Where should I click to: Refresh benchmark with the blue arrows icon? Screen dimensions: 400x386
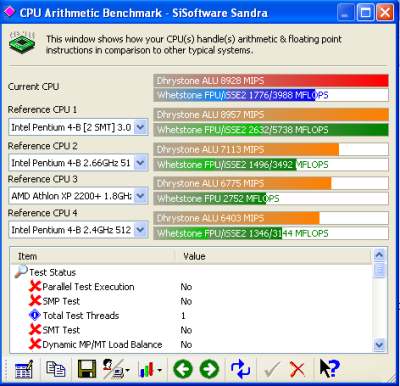coord(240,369)
